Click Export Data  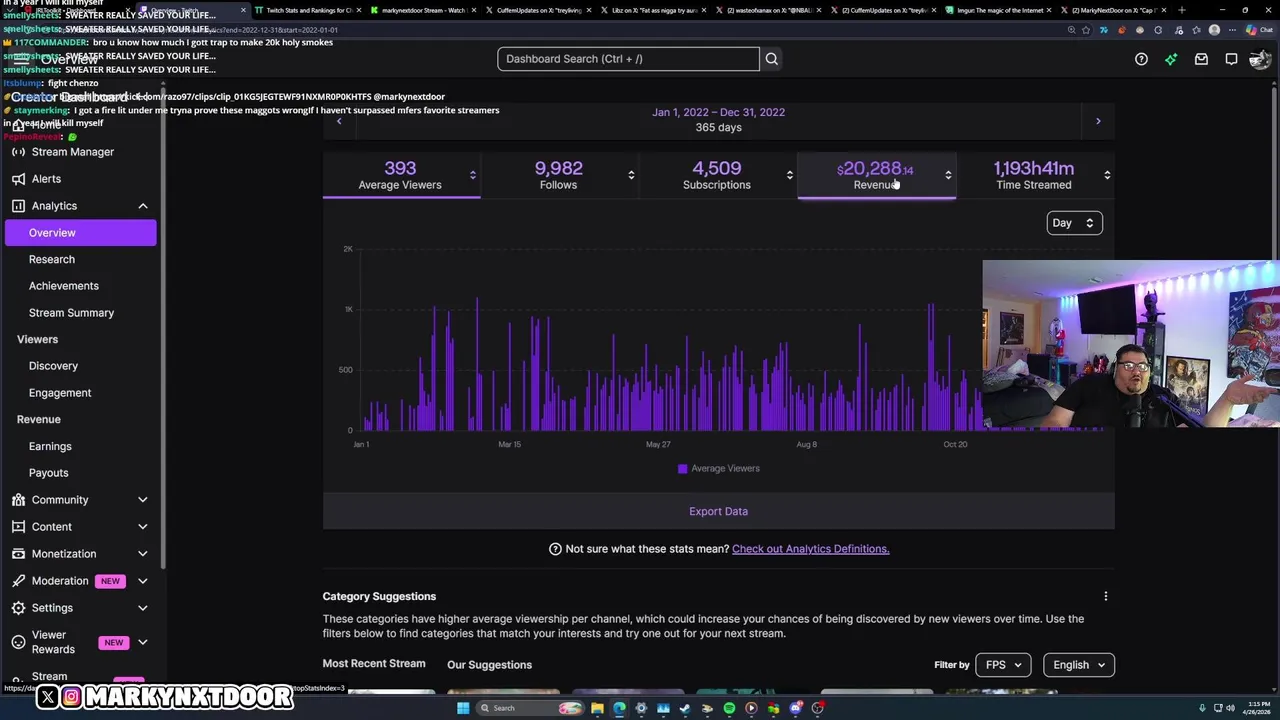point(718,511)
